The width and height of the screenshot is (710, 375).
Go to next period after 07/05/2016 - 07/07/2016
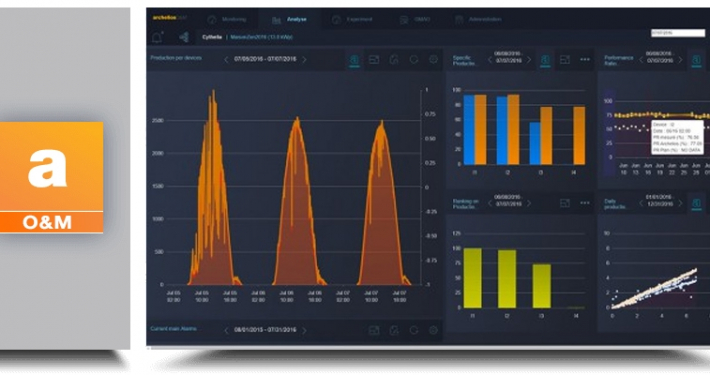(304, 59)
